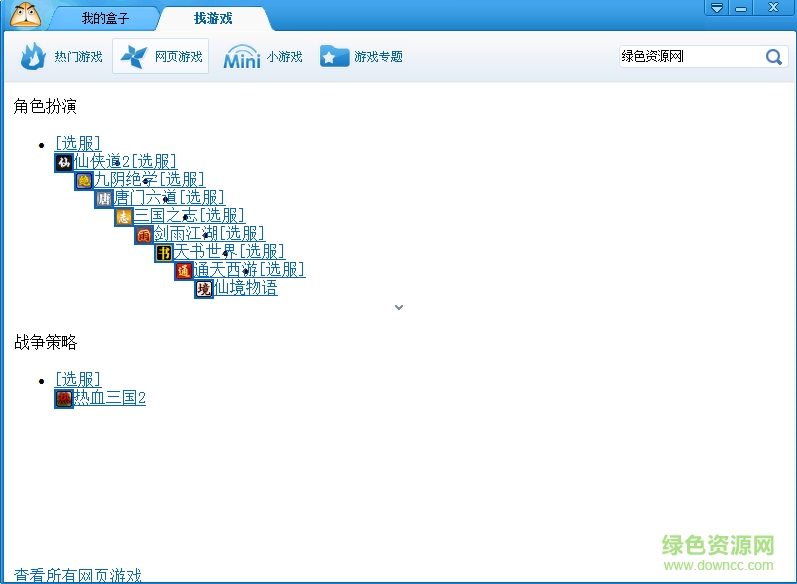The height and width of the screenshot is (584, 797).
Task: Click the 查看所有网页游戏 link
Action: [78, 575]
